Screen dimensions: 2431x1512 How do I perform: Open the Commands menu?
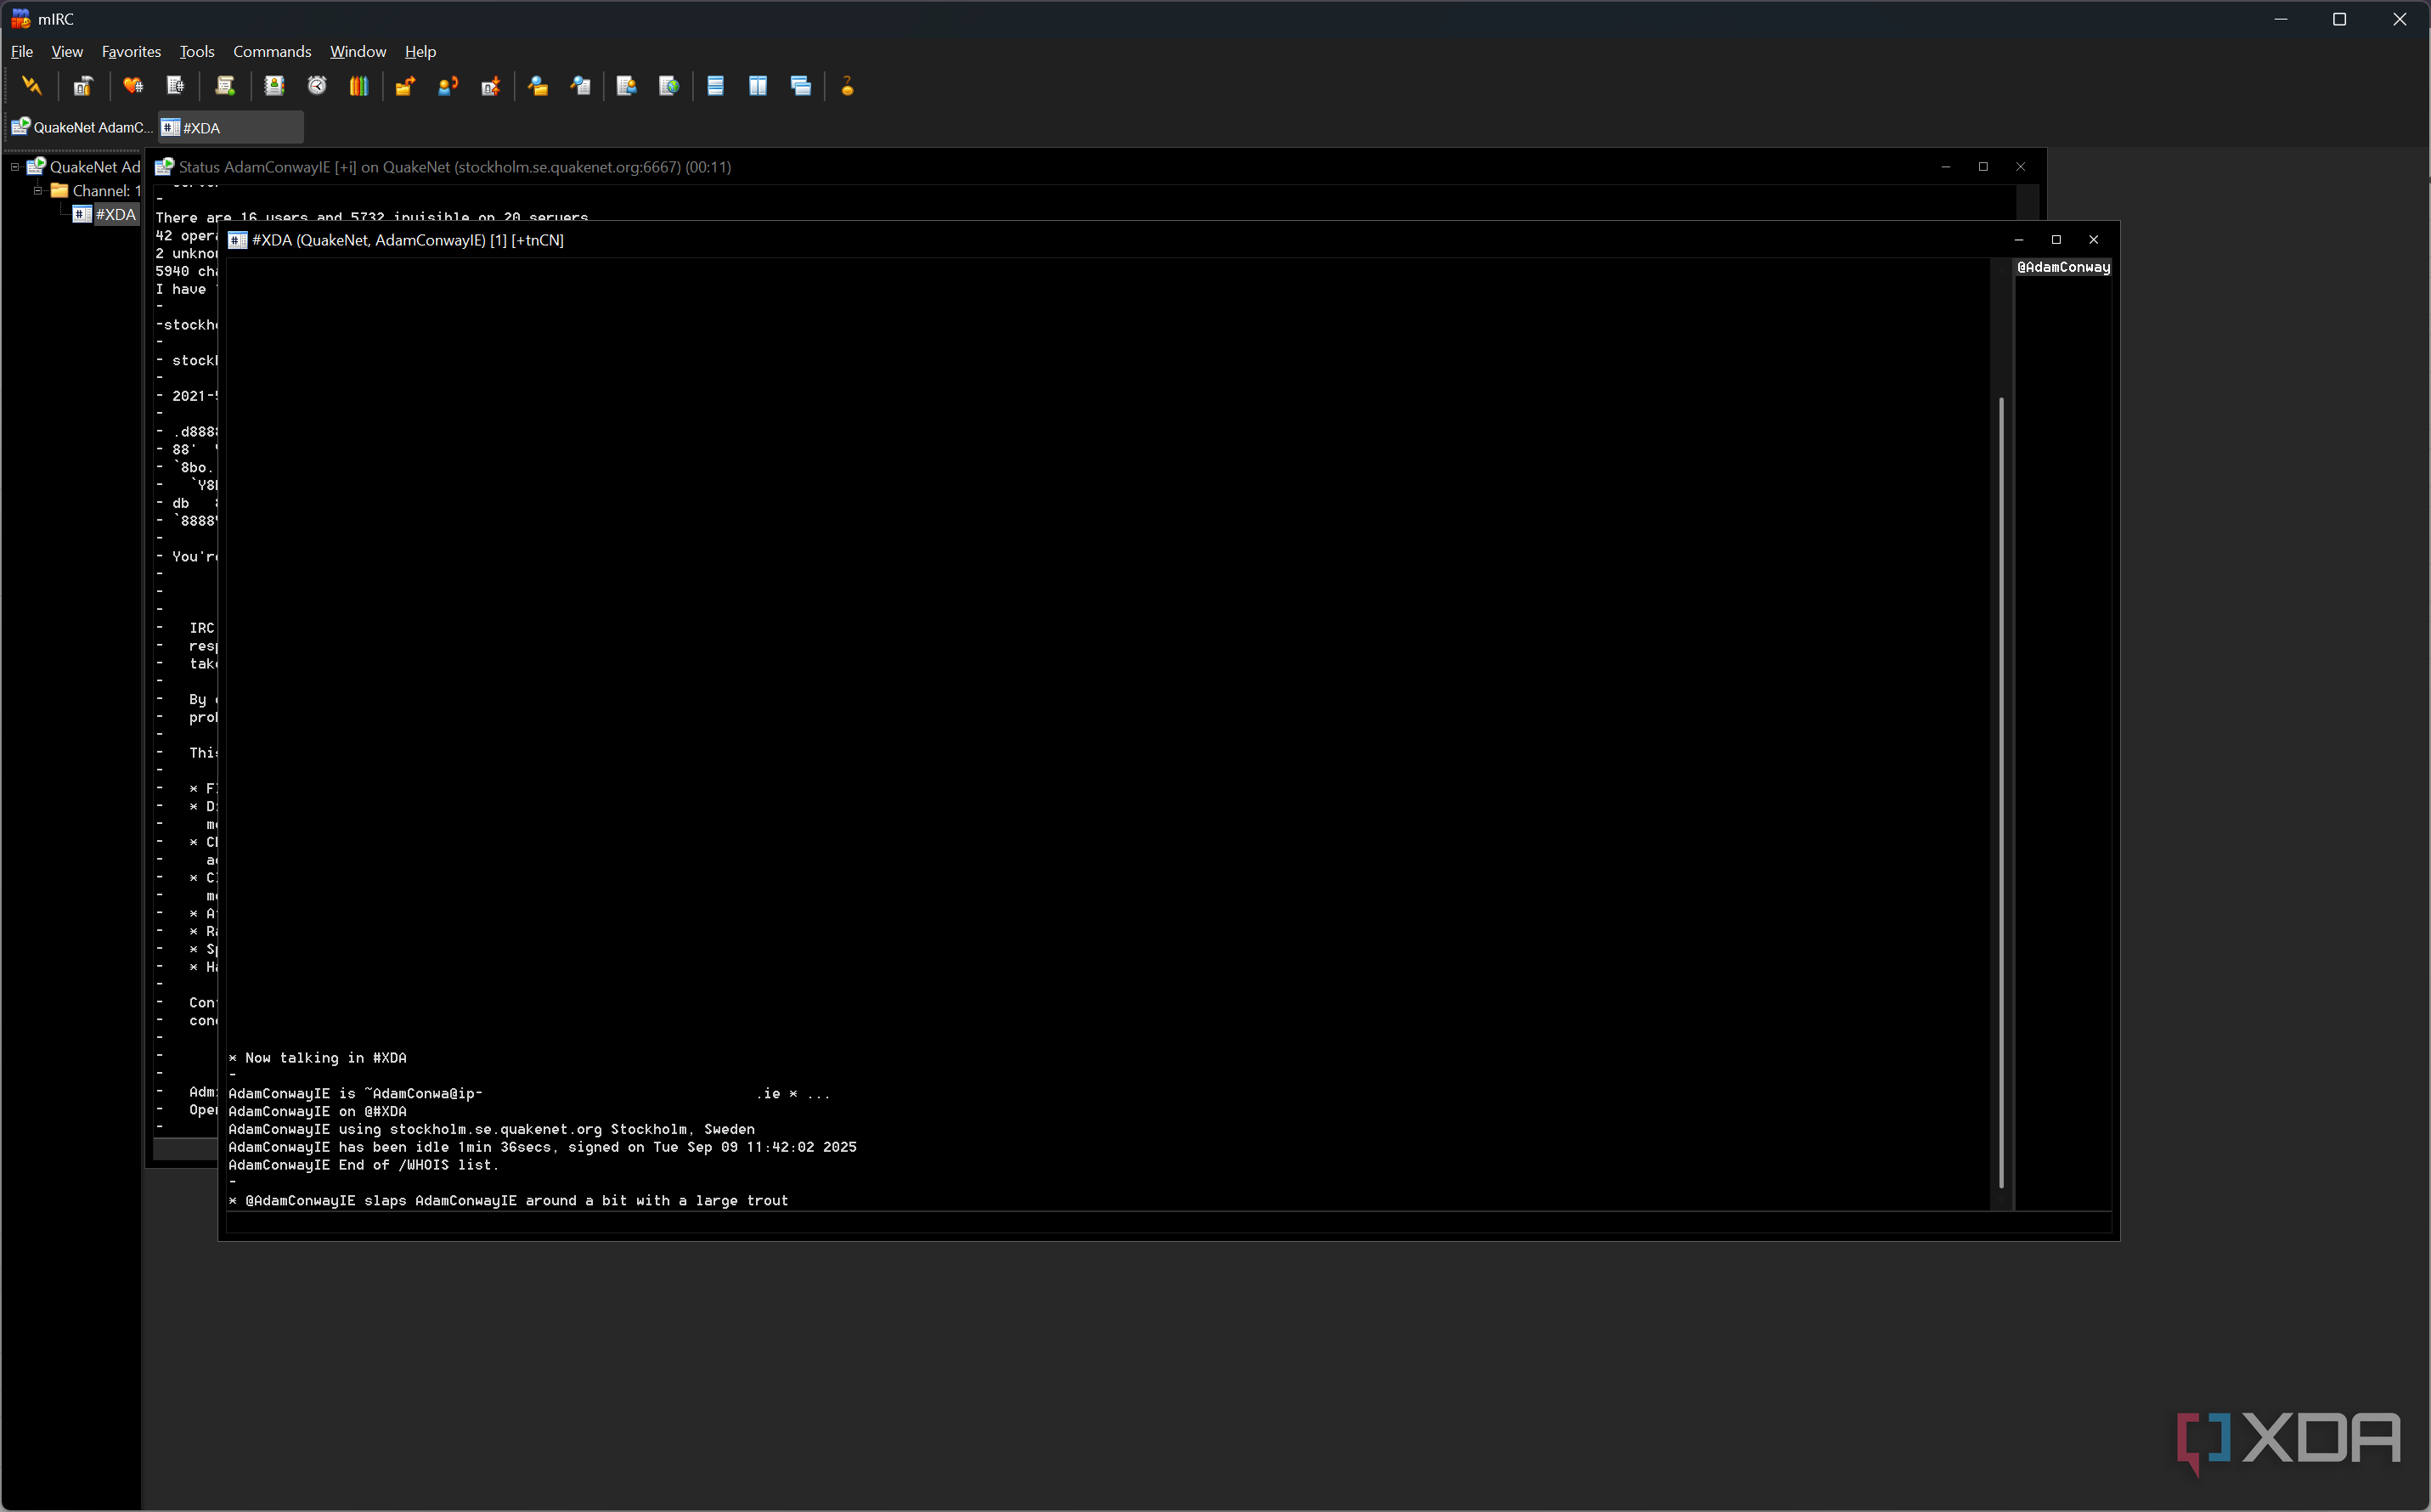click(x=272, y=52)
